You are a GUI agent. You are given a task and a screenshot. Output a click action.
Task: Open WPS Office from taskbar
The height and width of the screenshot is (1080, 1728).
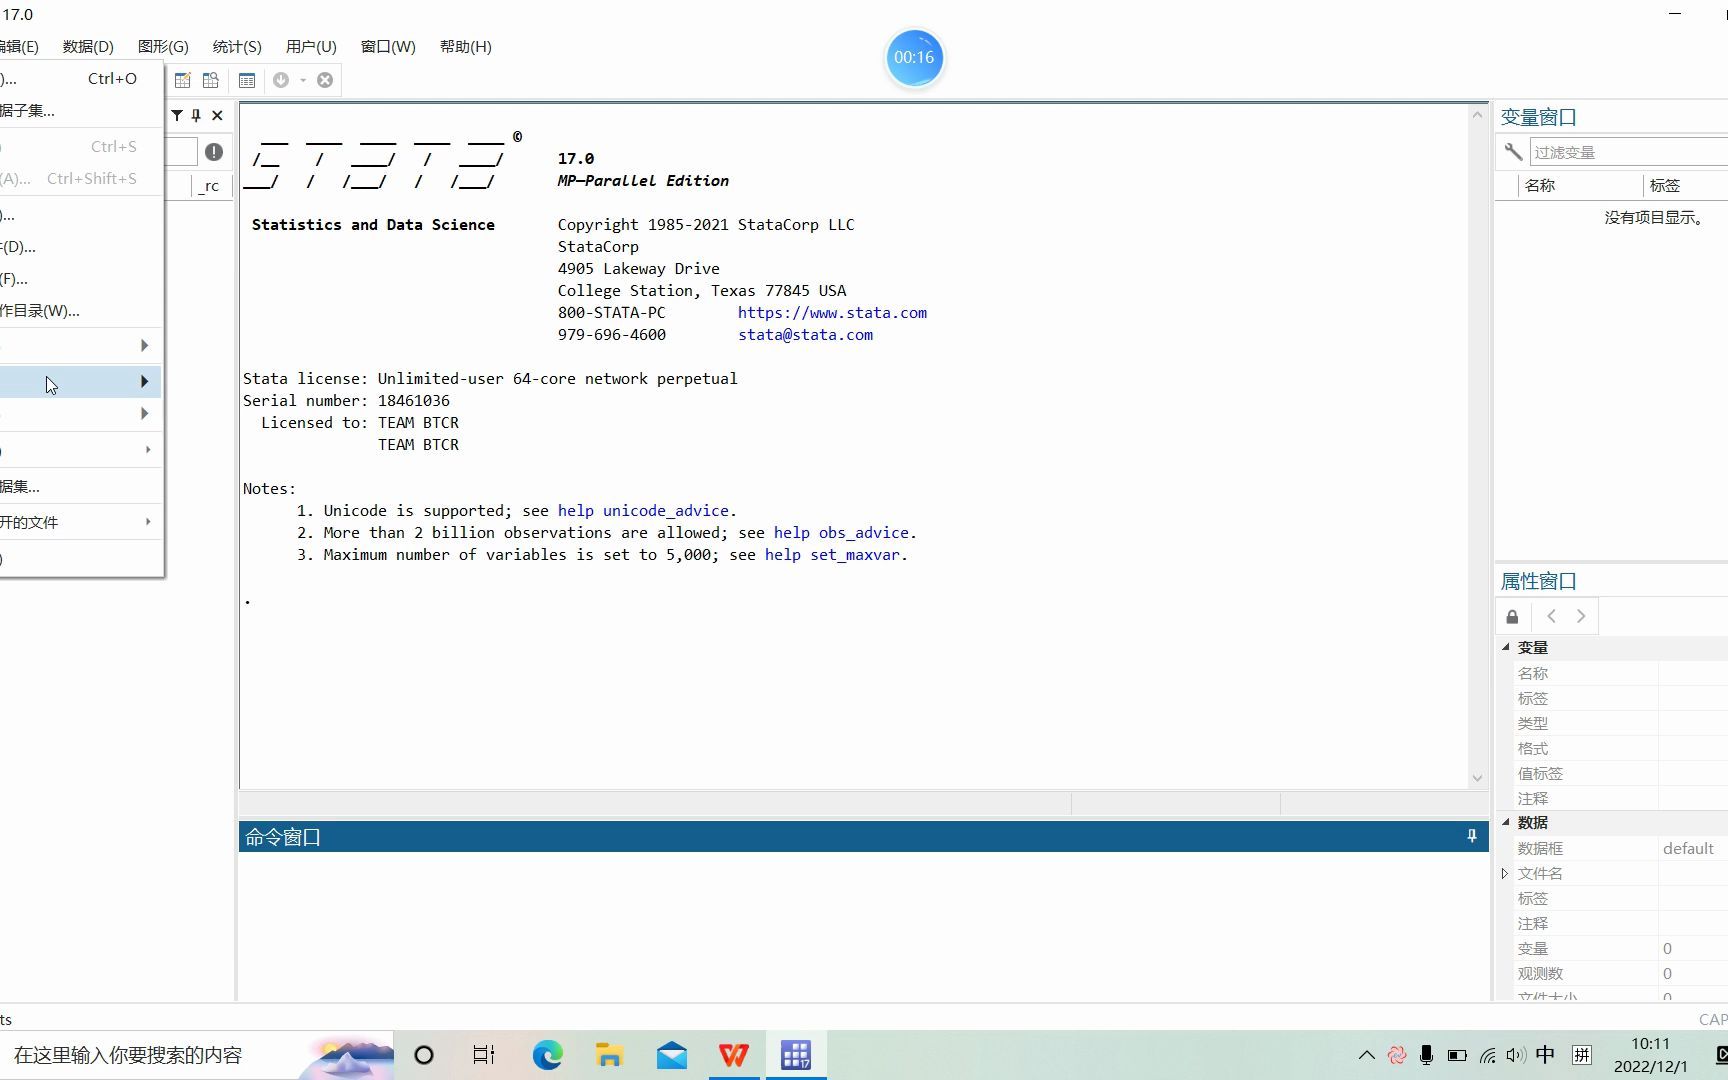coord(734,1055)
